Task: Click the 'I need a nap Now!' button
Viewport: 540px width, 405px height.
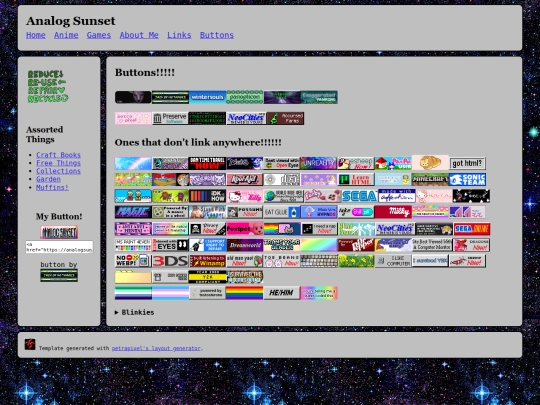Action: 319,229
